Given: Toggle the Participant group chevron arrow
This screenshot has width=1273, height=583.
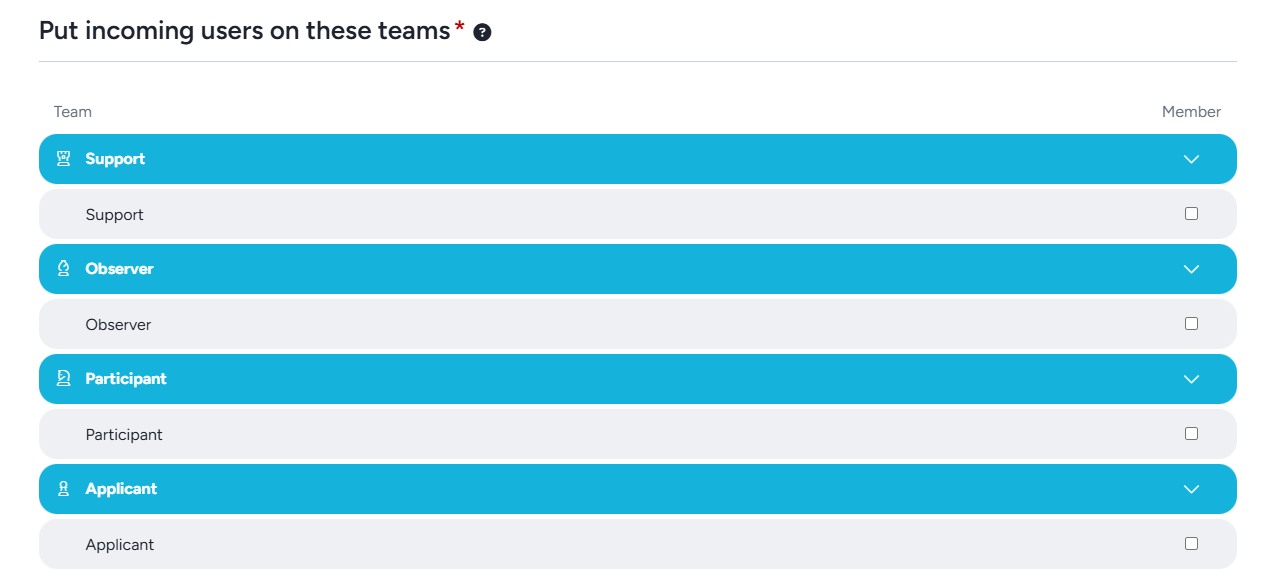Looking at the screenshot, I should click(x=1191, y=379).
